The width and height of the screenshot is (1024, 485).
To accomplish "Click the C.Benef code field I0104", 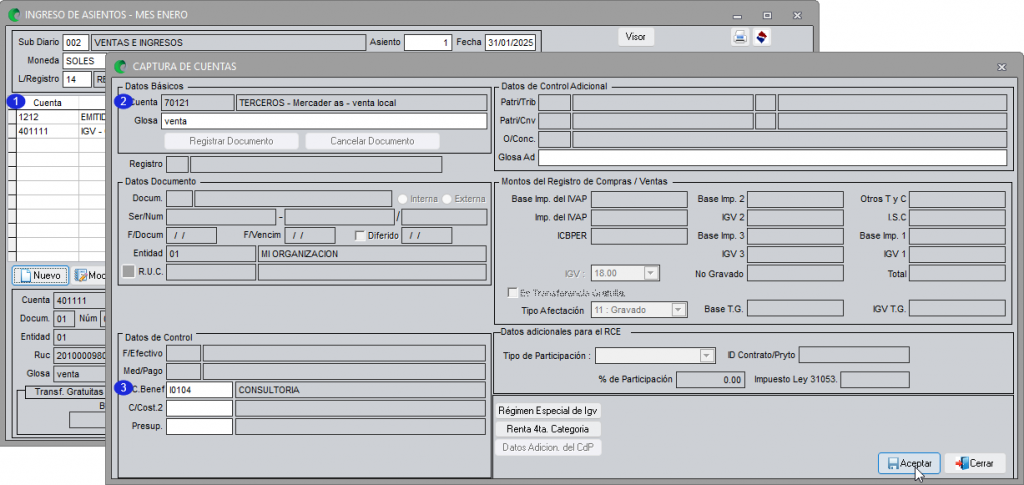I will [x=199, y=390].
